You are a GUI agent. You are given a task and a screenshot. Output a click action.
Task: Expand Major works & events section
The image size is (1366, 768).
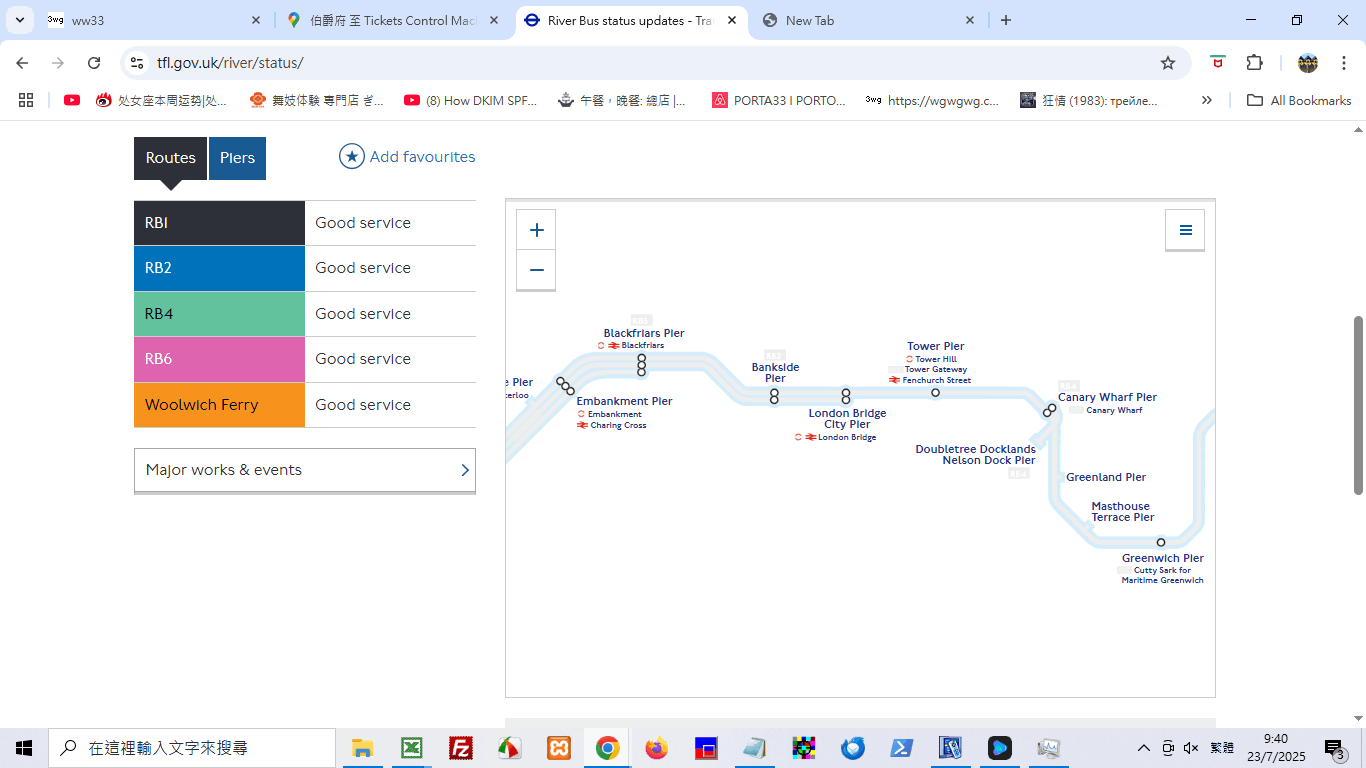pos(305,470)
